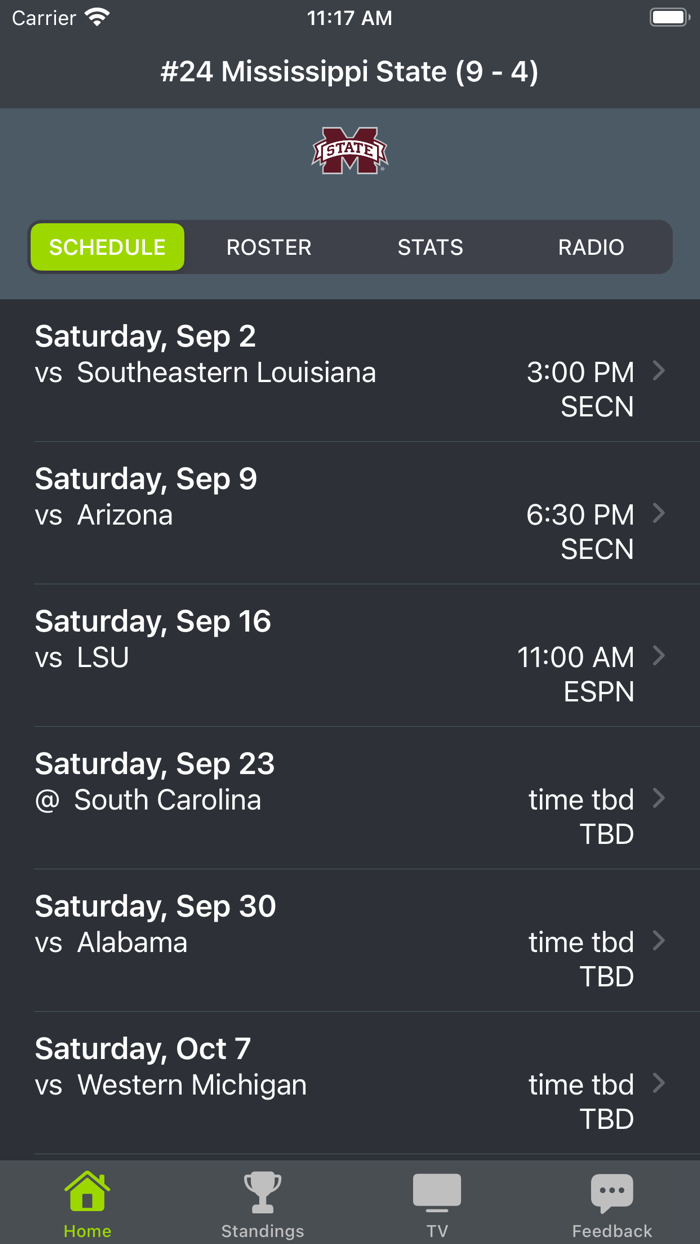Image resolution: width=700 pixels, height=1244 pixels.
Task: Switch to the RADIO segment
Action: (x=590, y=247)
